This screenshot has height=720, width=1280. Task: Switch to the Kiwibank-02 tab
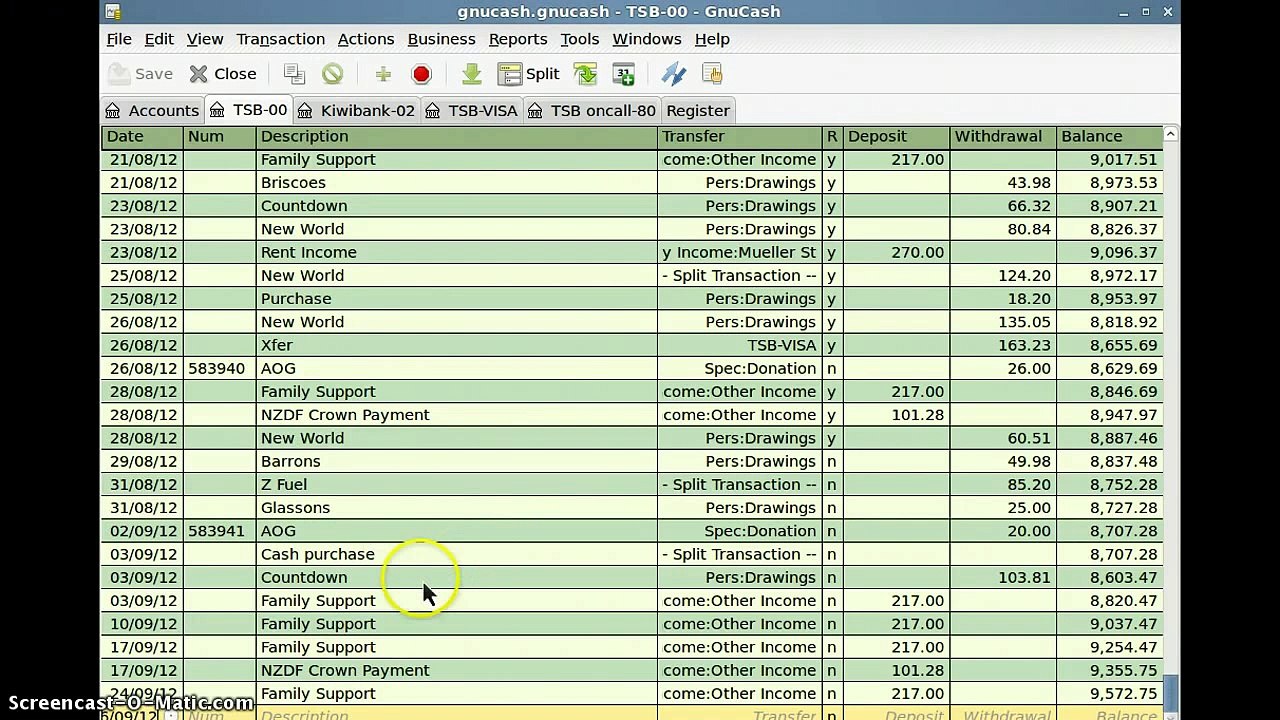click(355, 110)
